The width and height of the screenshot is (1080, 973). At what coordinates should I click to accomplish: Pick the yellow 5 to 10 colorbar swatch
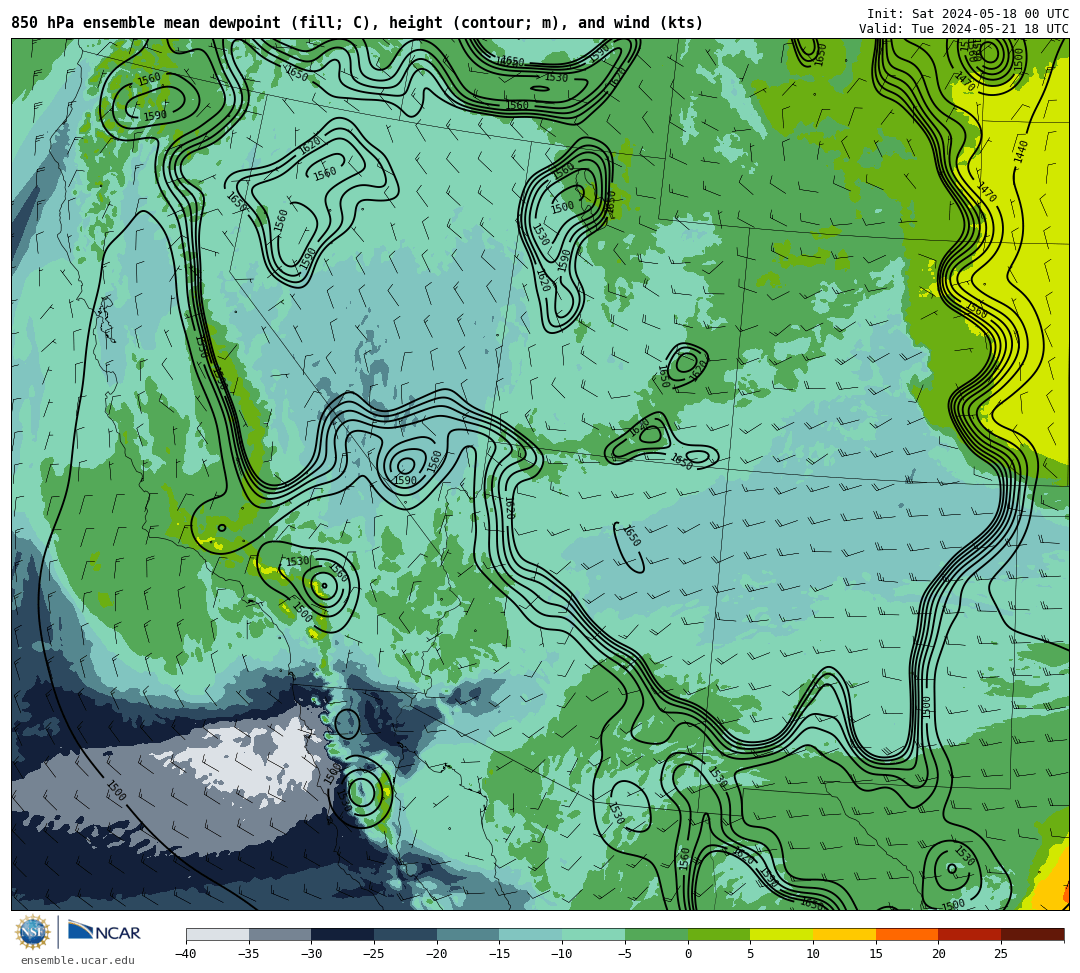pos(782,934)
